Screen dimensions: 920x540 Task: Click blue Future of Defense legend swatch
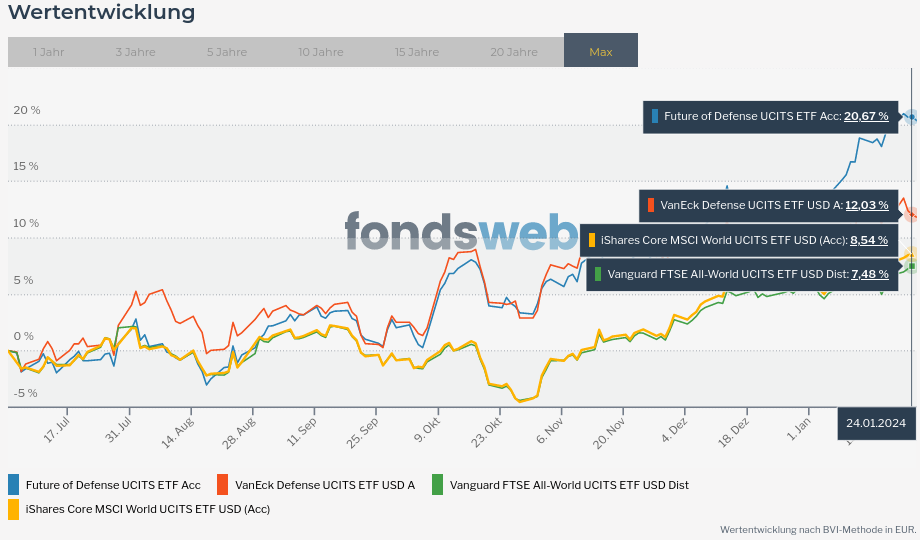(13, 485)
